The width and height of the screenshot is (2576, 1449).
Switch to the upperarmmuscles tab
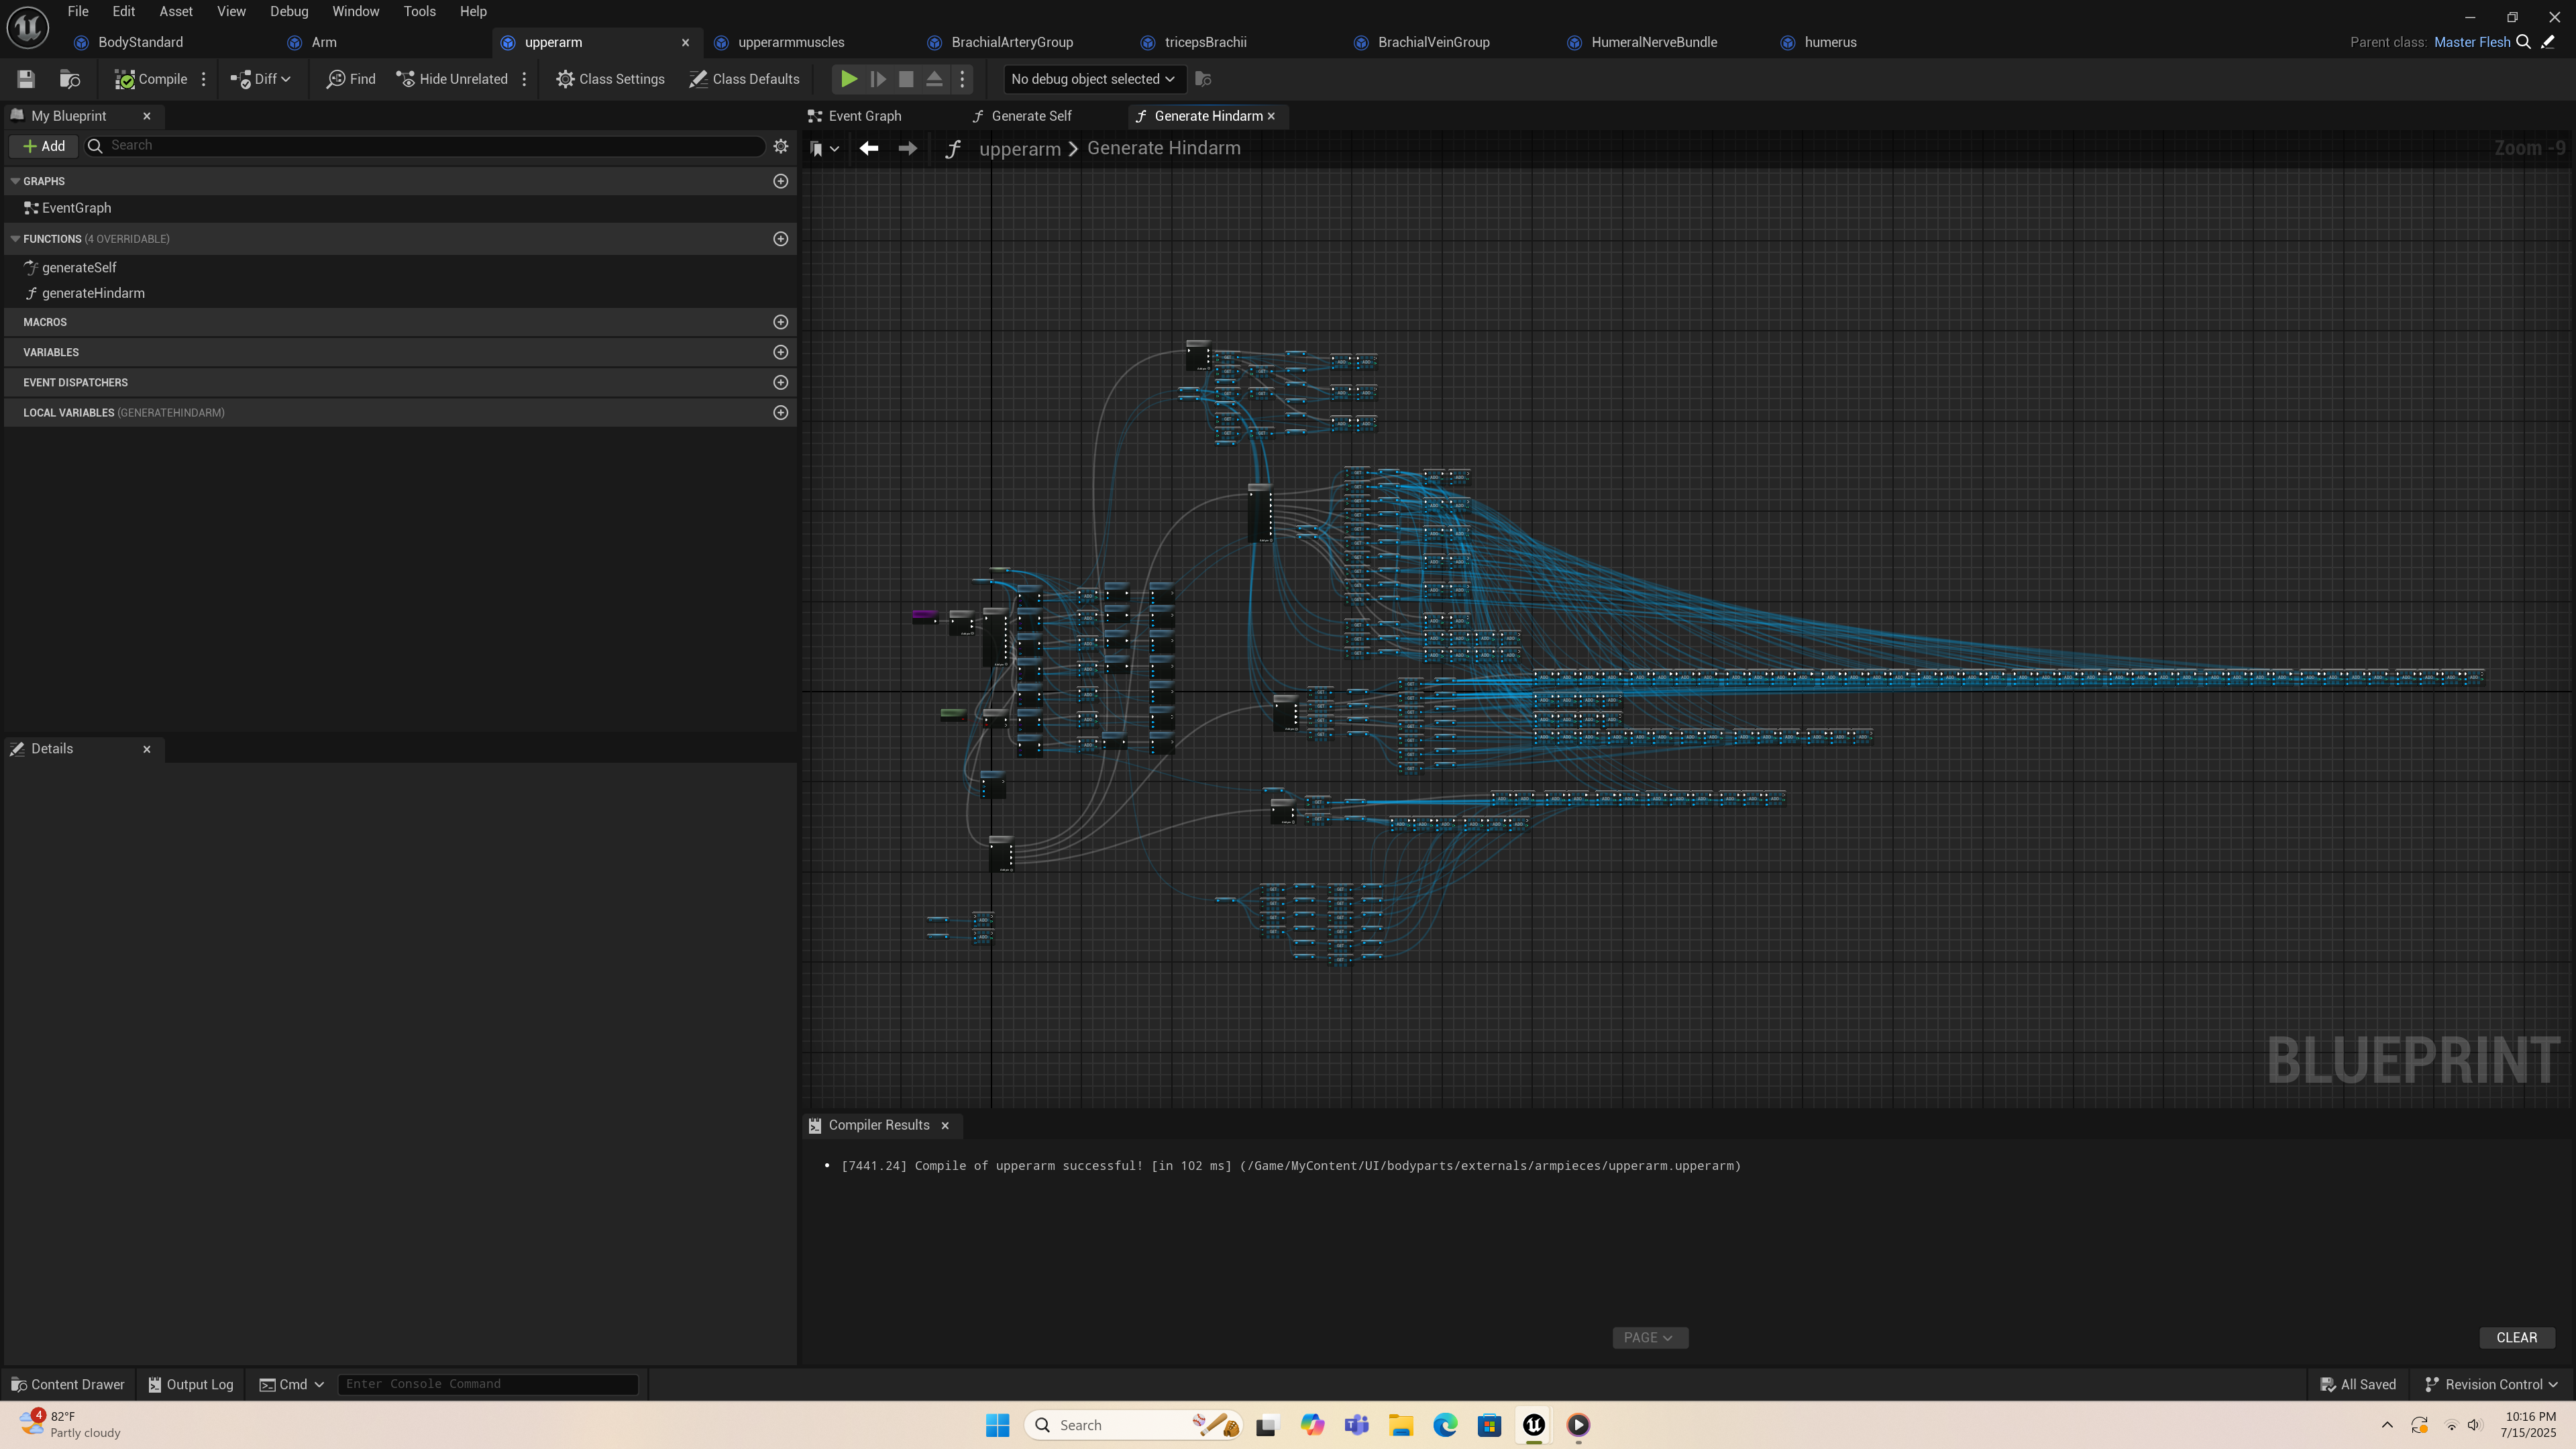coord(791,42)
